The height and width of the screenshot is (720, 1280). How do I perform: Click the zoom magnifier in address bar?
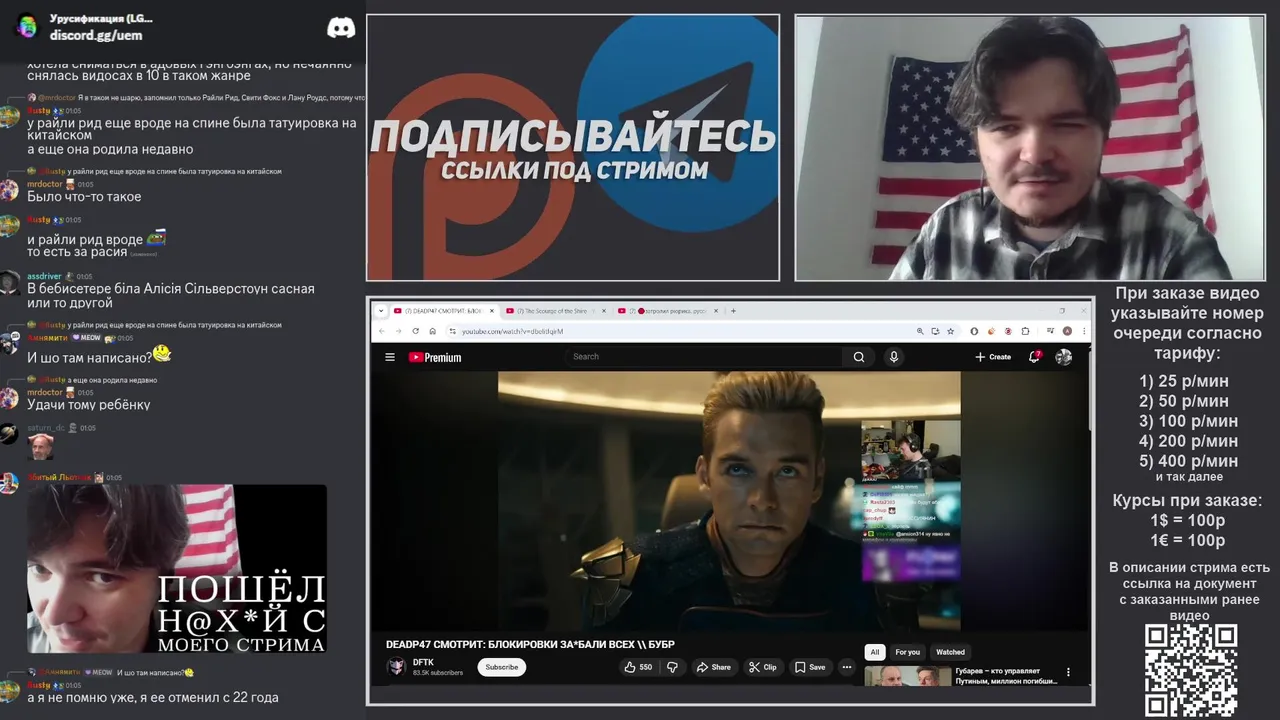pyautogui.click(x=920, y=331)
